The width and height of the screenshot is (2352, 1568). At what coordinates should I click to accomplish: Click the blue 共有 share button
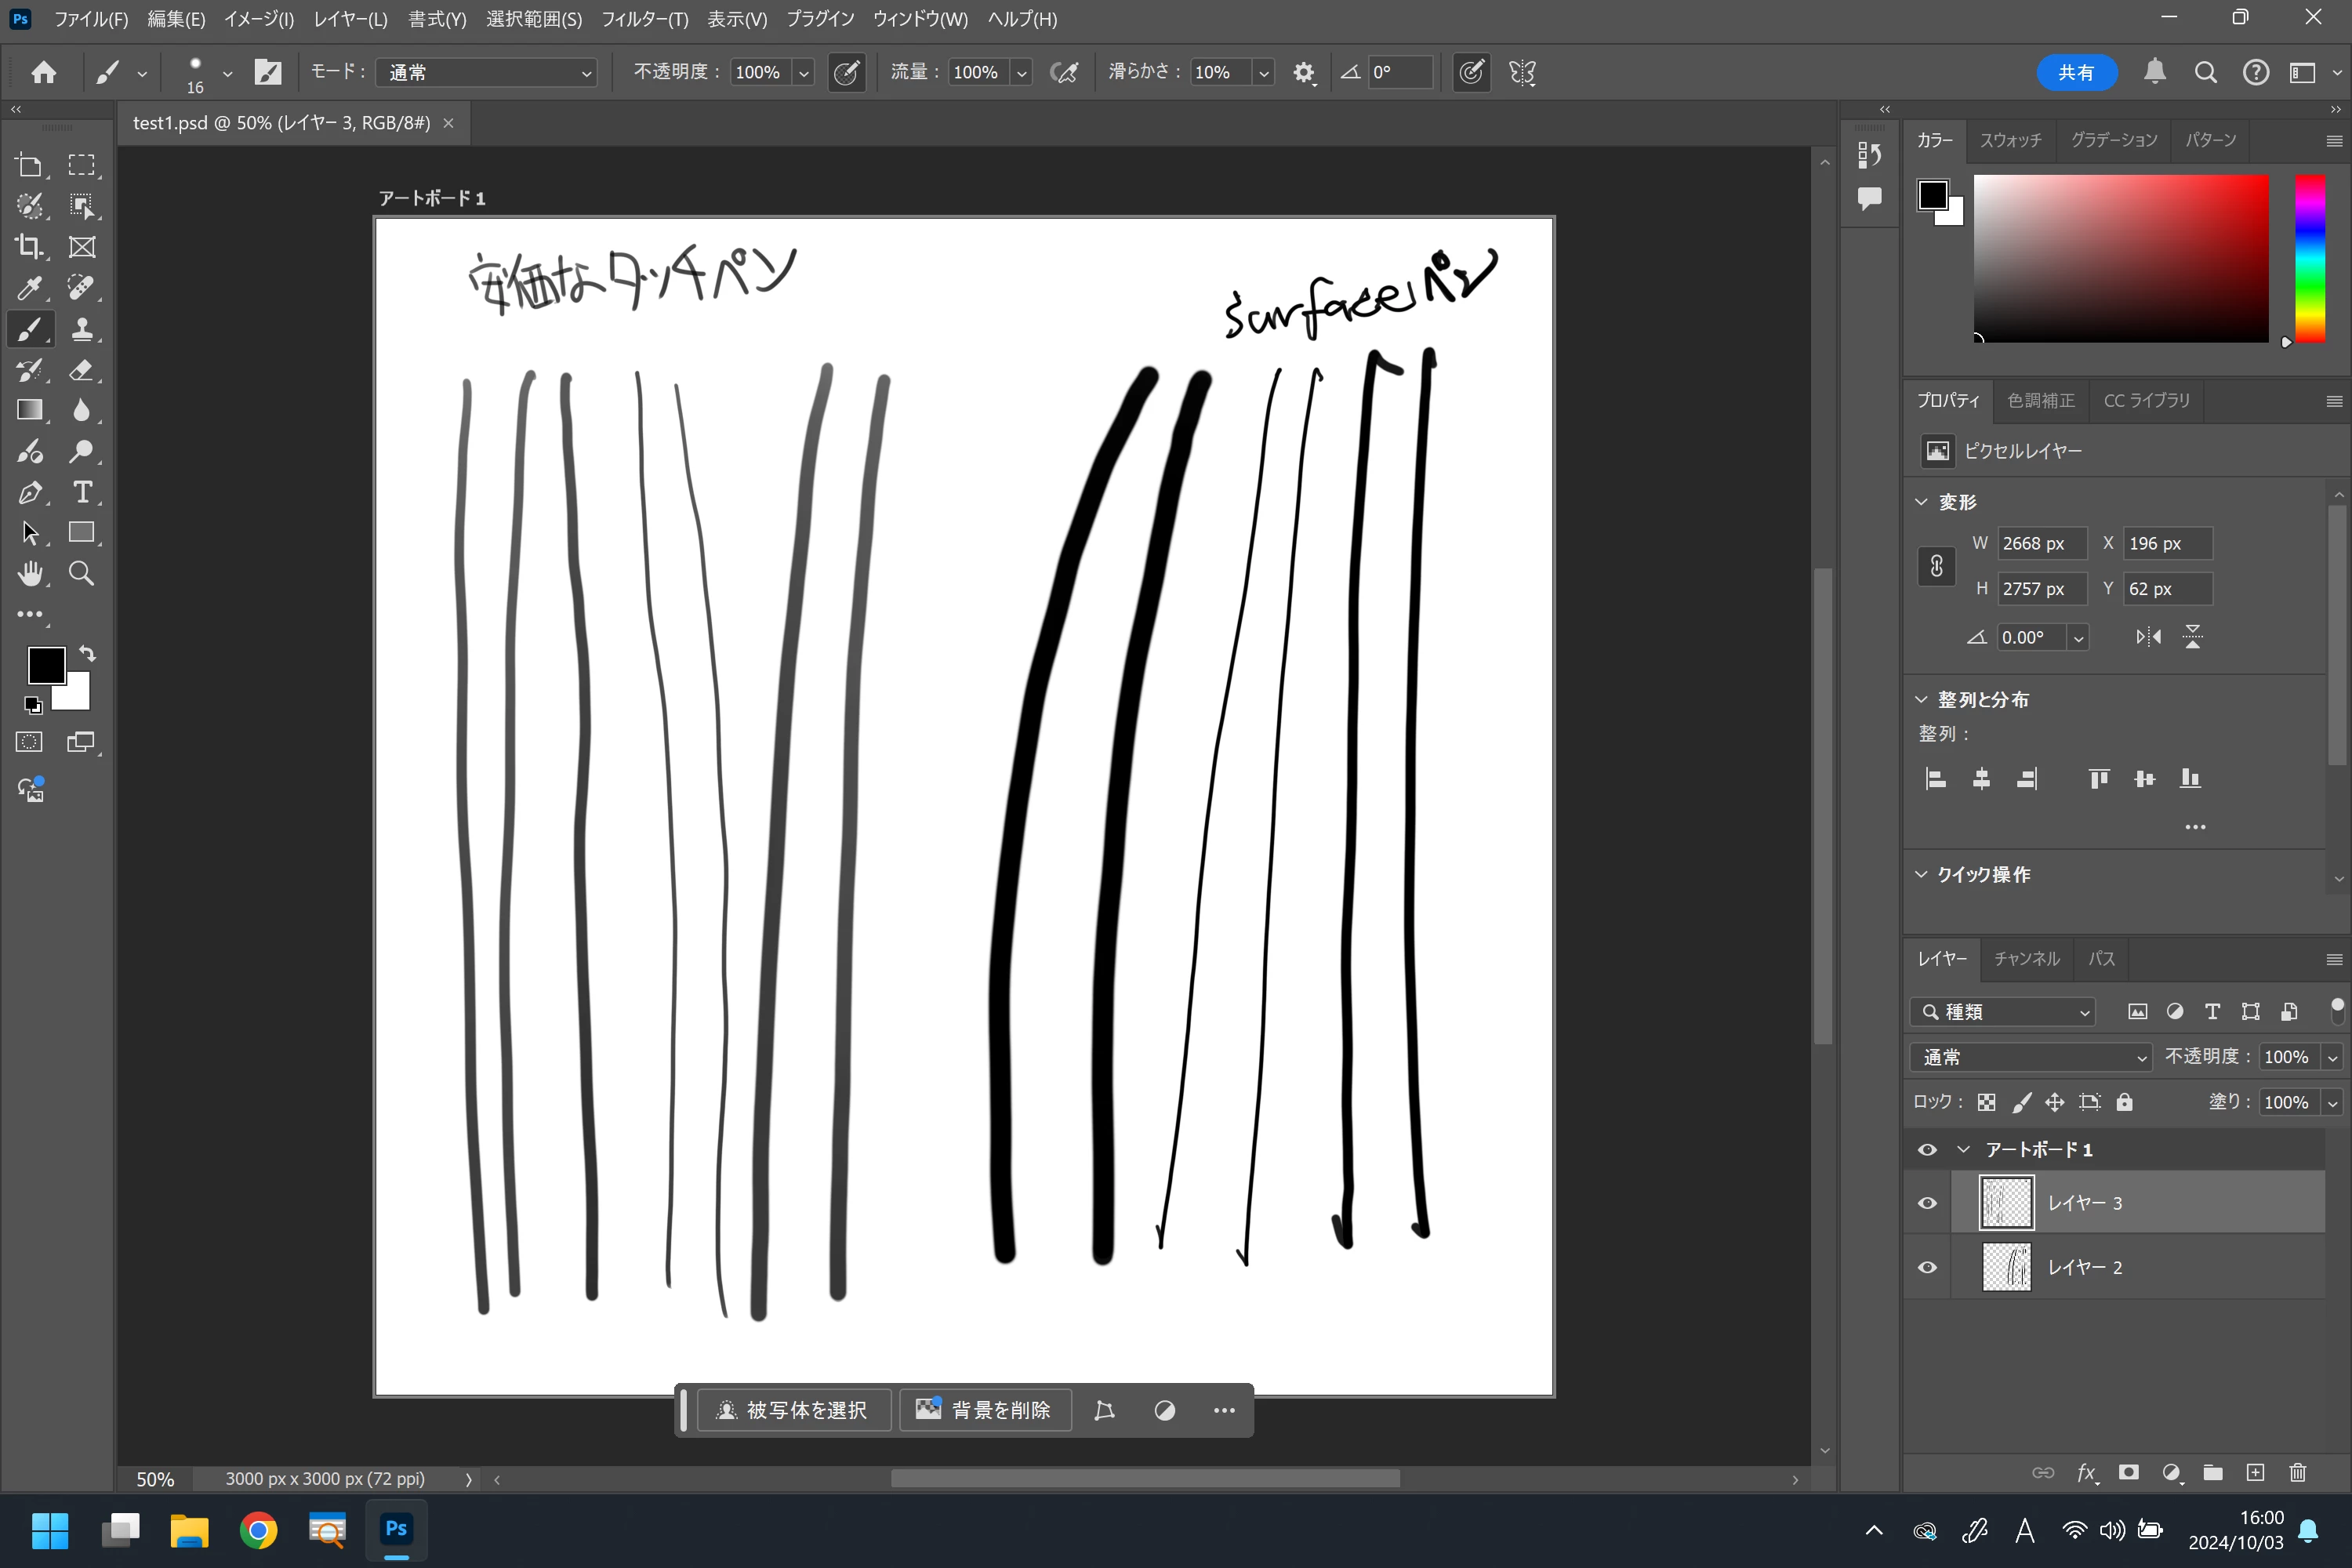pos(2076,72)
